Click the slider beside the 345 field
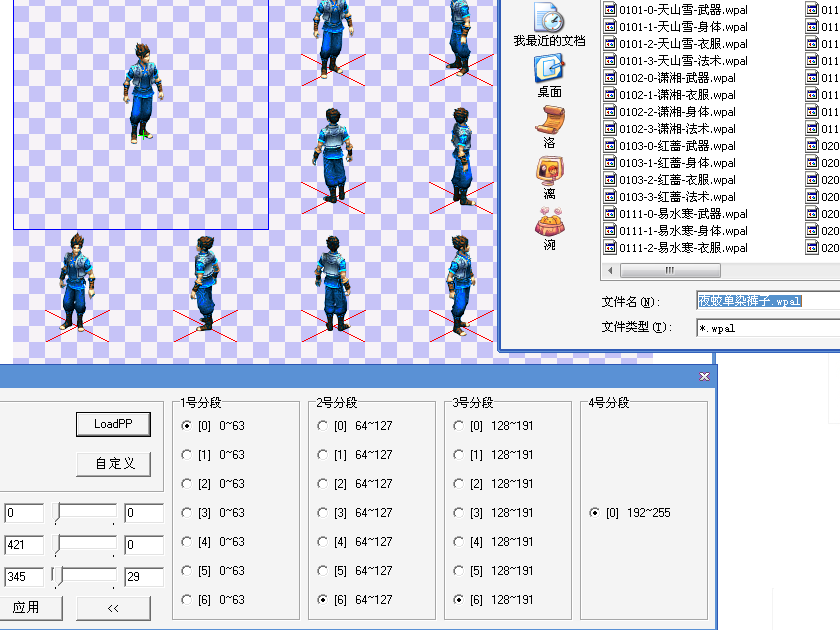This screenshot has height=630, width=840. [x=84, y=577]
